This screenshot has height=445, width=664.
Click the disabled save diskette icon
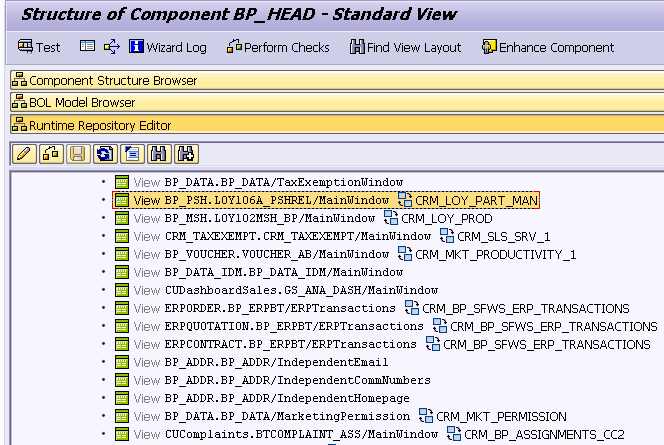(78, 154)
